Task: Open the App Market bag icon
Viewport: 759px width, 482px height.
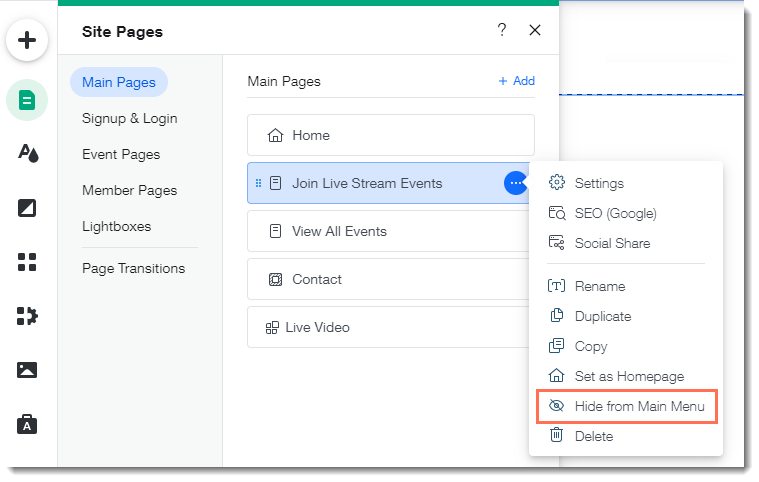Action: pos(27,424)
